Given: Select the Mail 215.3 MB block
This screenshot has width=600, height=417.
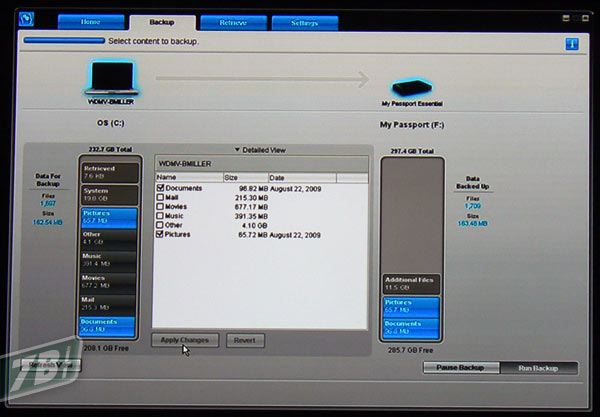Looking at the screenshot, I should coord(107,304).
